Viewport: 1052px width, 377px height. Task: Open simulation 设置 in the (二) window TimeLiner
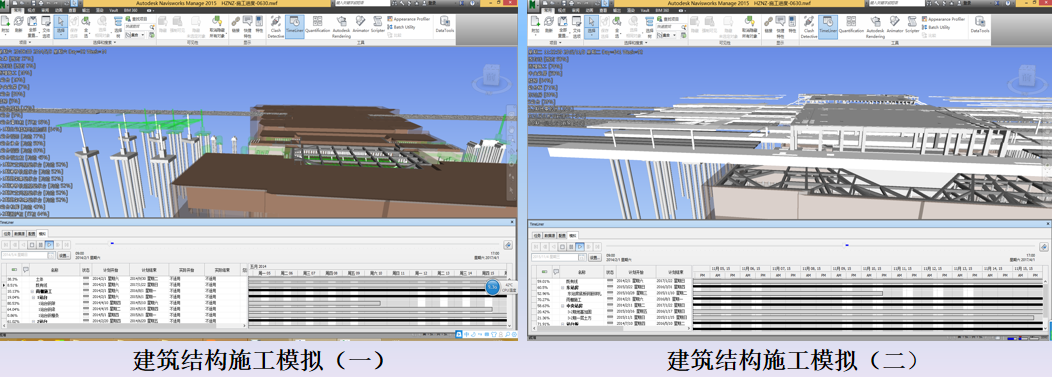tap(594, 258)
